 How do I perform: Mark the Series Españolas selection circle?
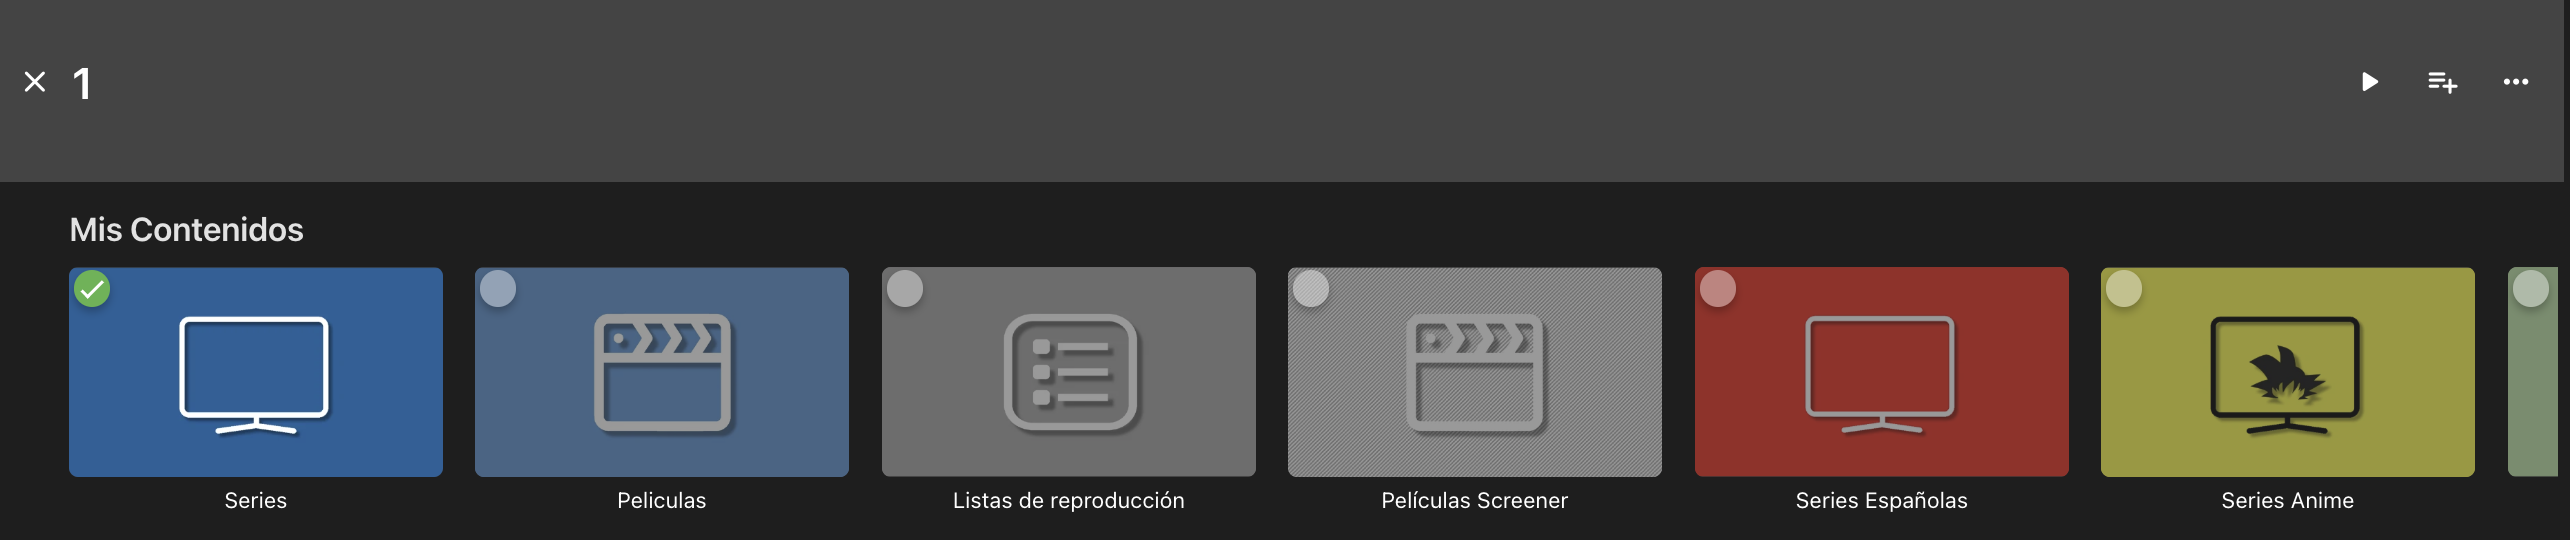point(1718,290)
